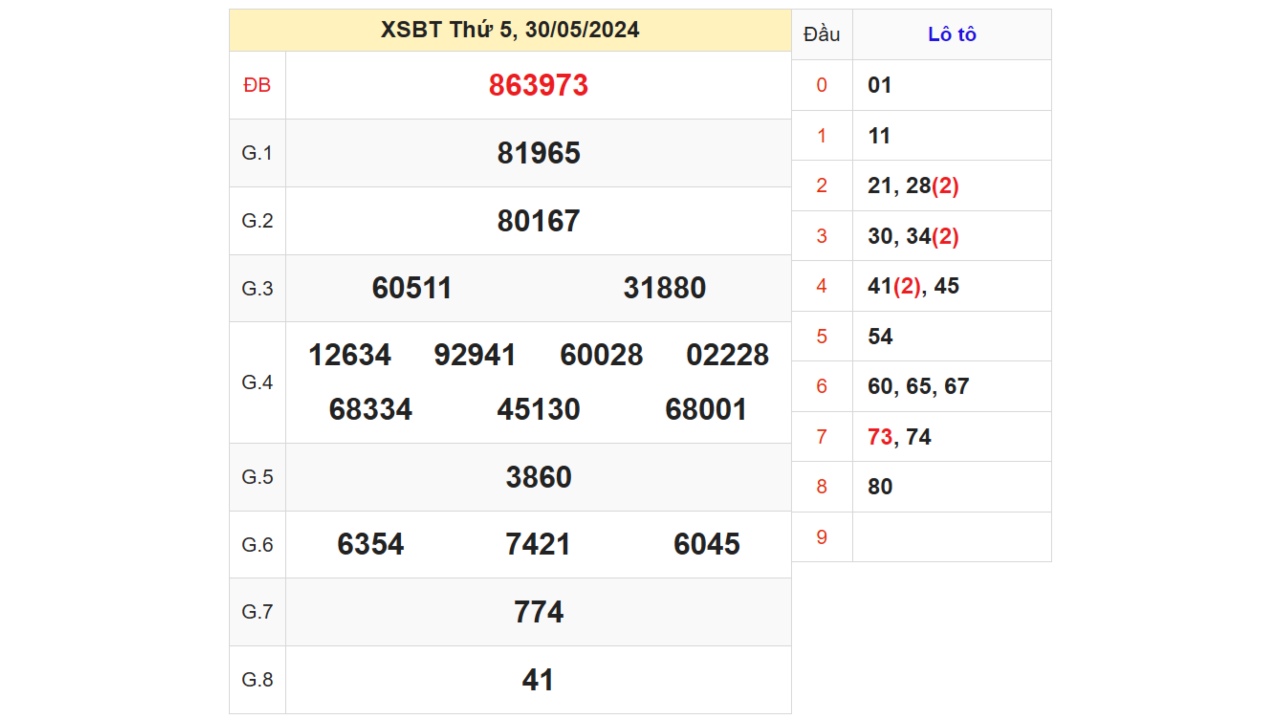Select the G.1 number 81965
This screenshot has height=720, width=1280.
[538, 153]
